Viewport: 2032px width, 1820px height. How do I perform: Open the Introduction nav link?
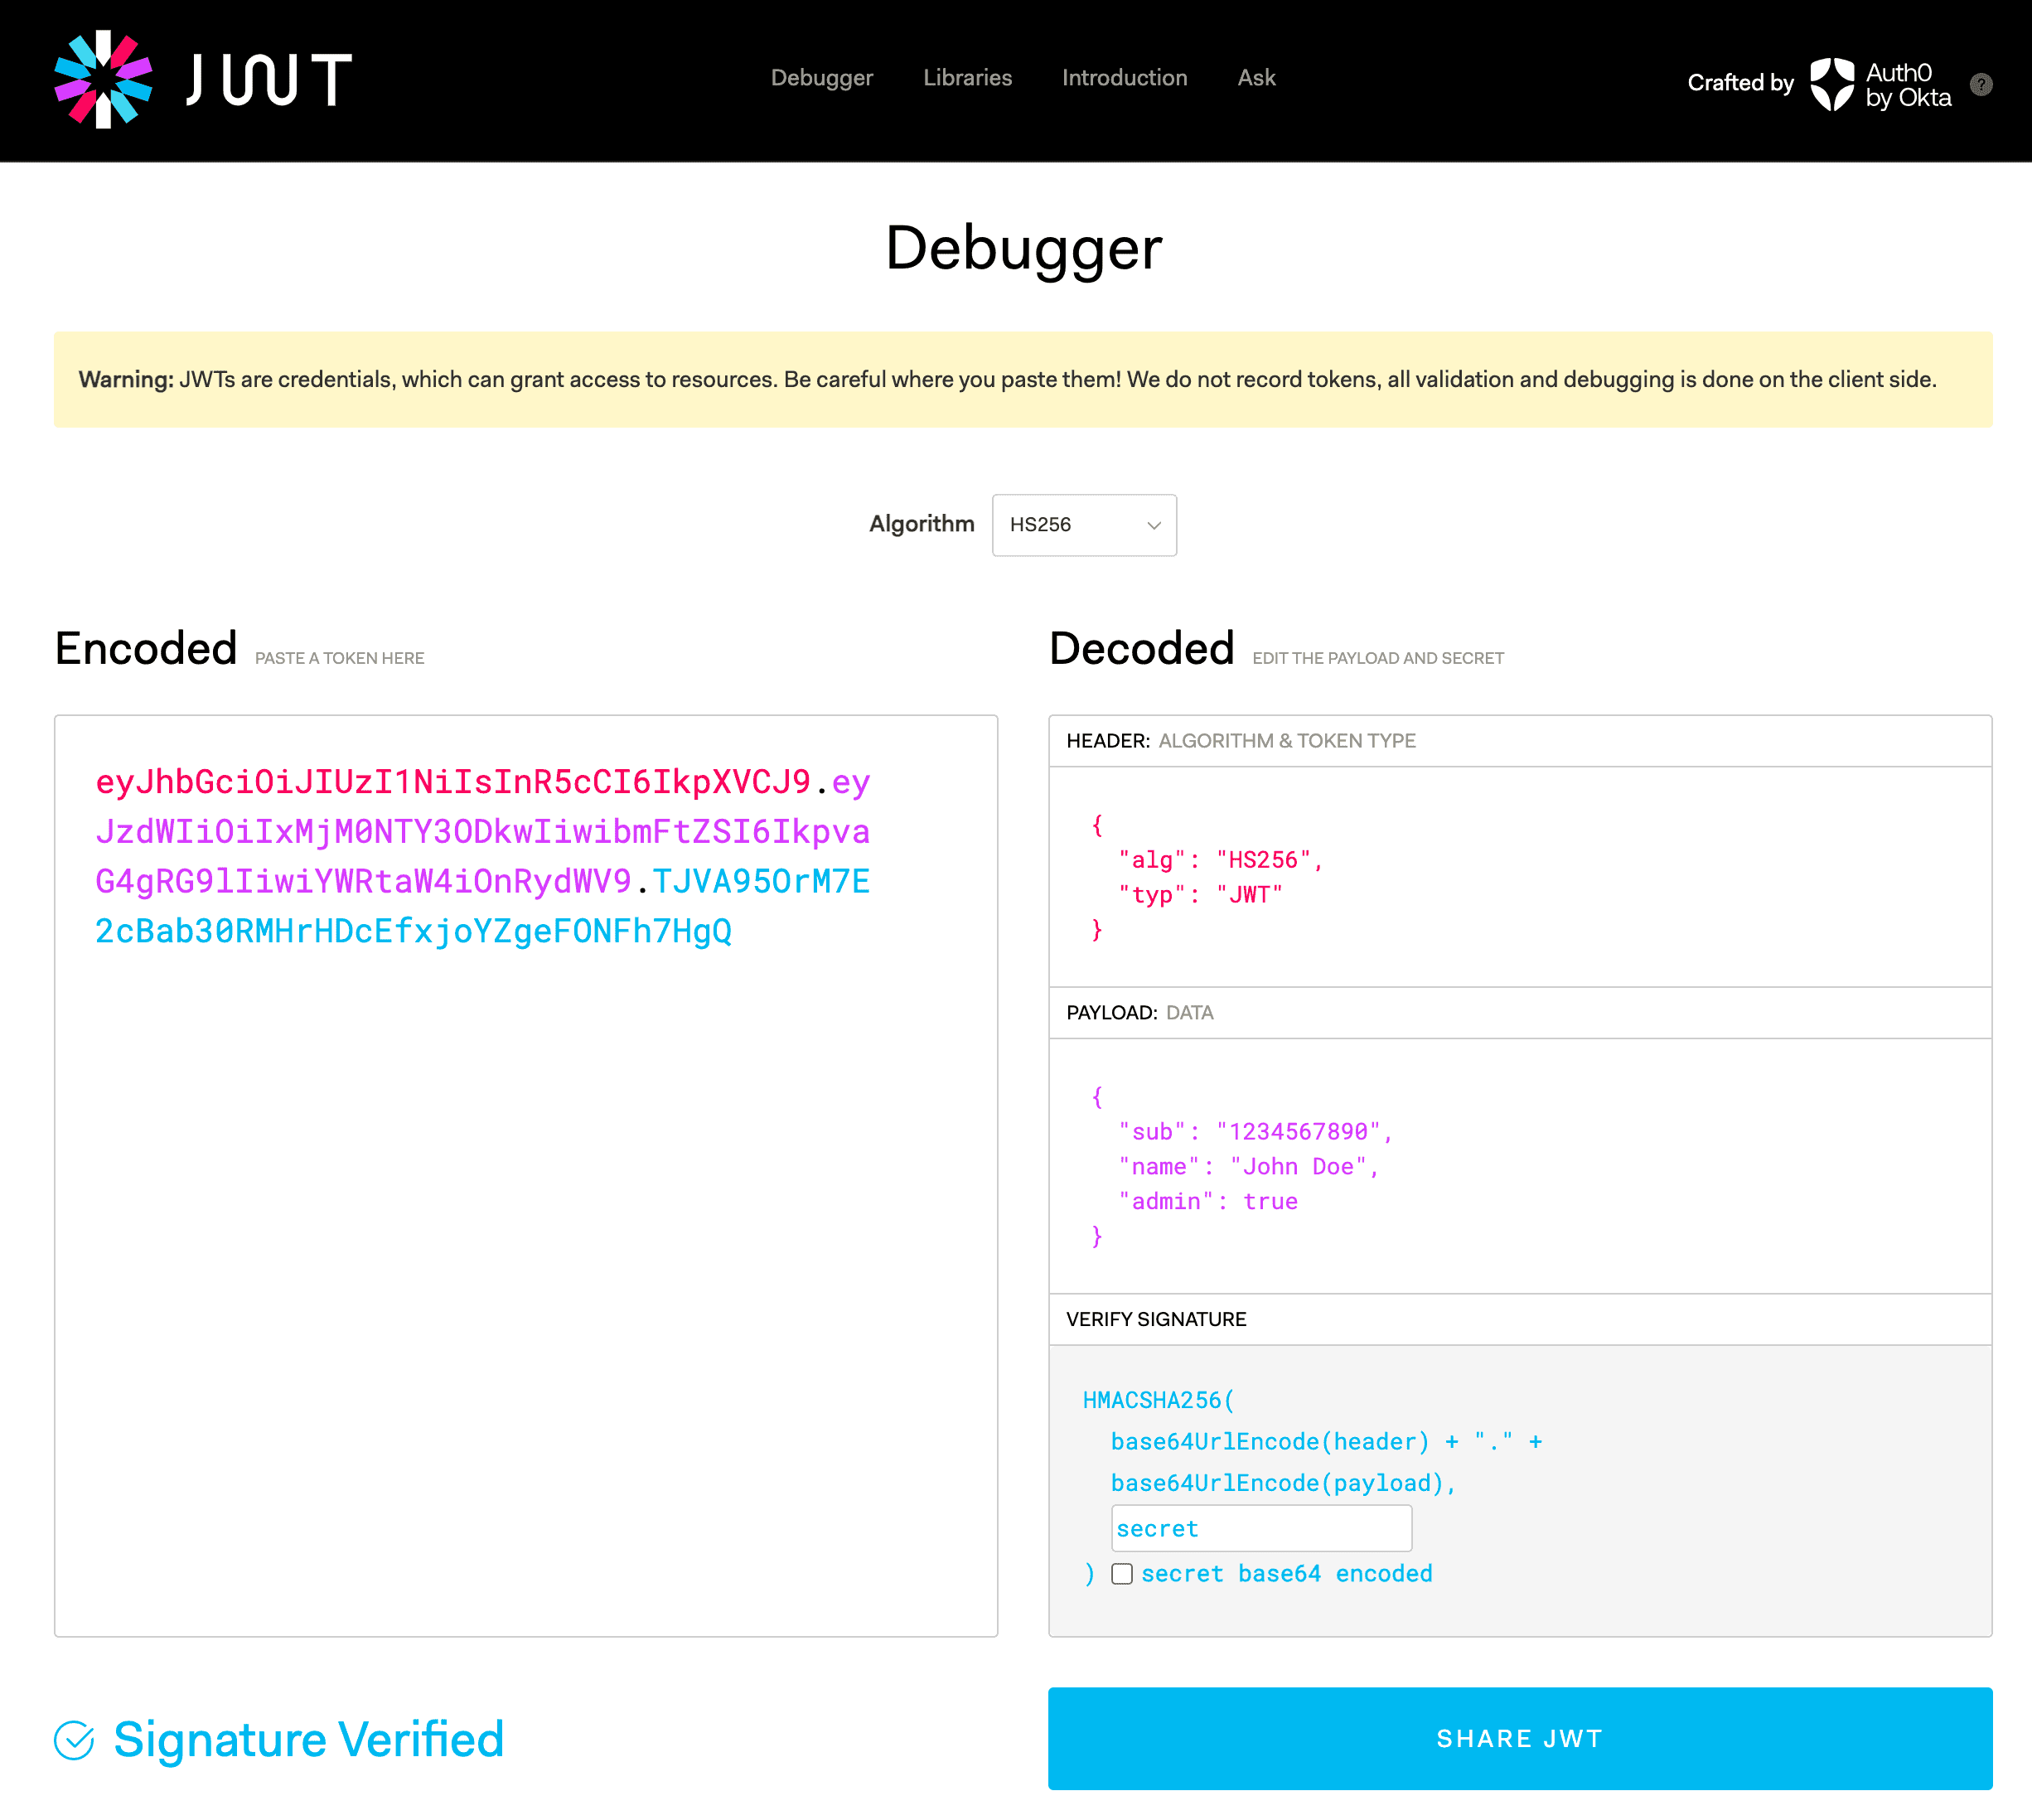1124,78
